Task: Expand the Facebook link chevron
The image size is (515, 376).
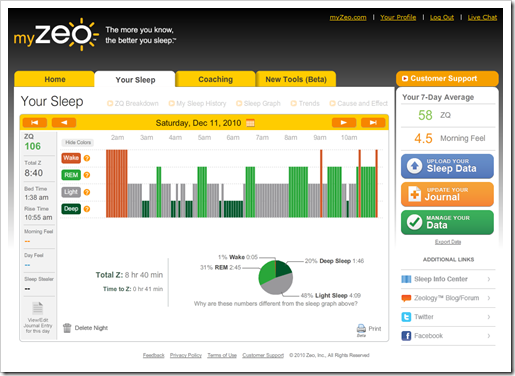Action: 489,336
